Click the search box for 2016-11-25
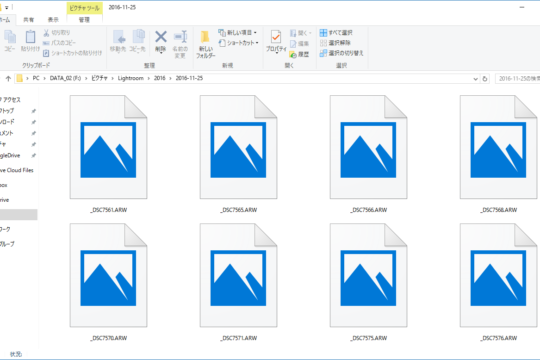The image size is (540, 360). [518, 79]
